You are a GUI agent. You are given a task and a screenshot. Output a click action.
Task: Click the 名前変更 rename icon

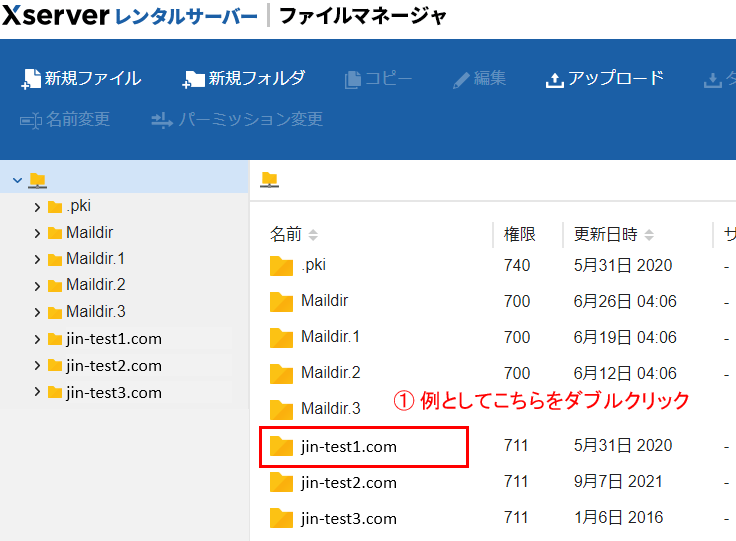[31, 121]
